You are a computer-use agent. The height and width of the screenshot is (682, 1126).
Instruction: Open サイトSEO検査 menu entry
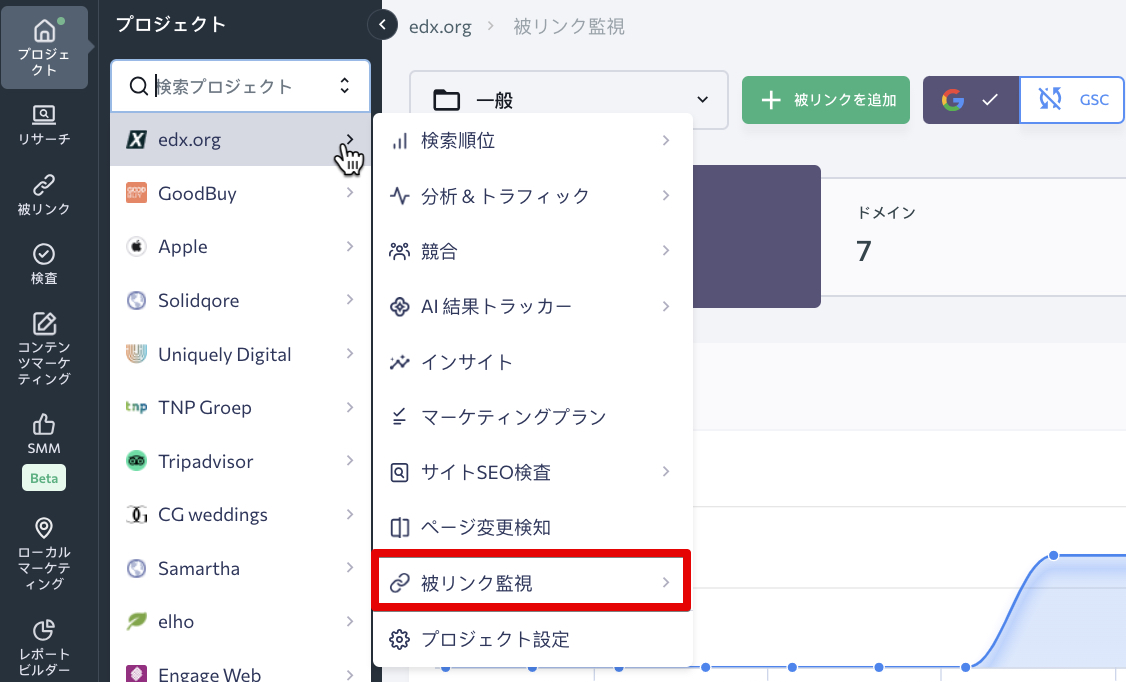(x=531, y=472)
